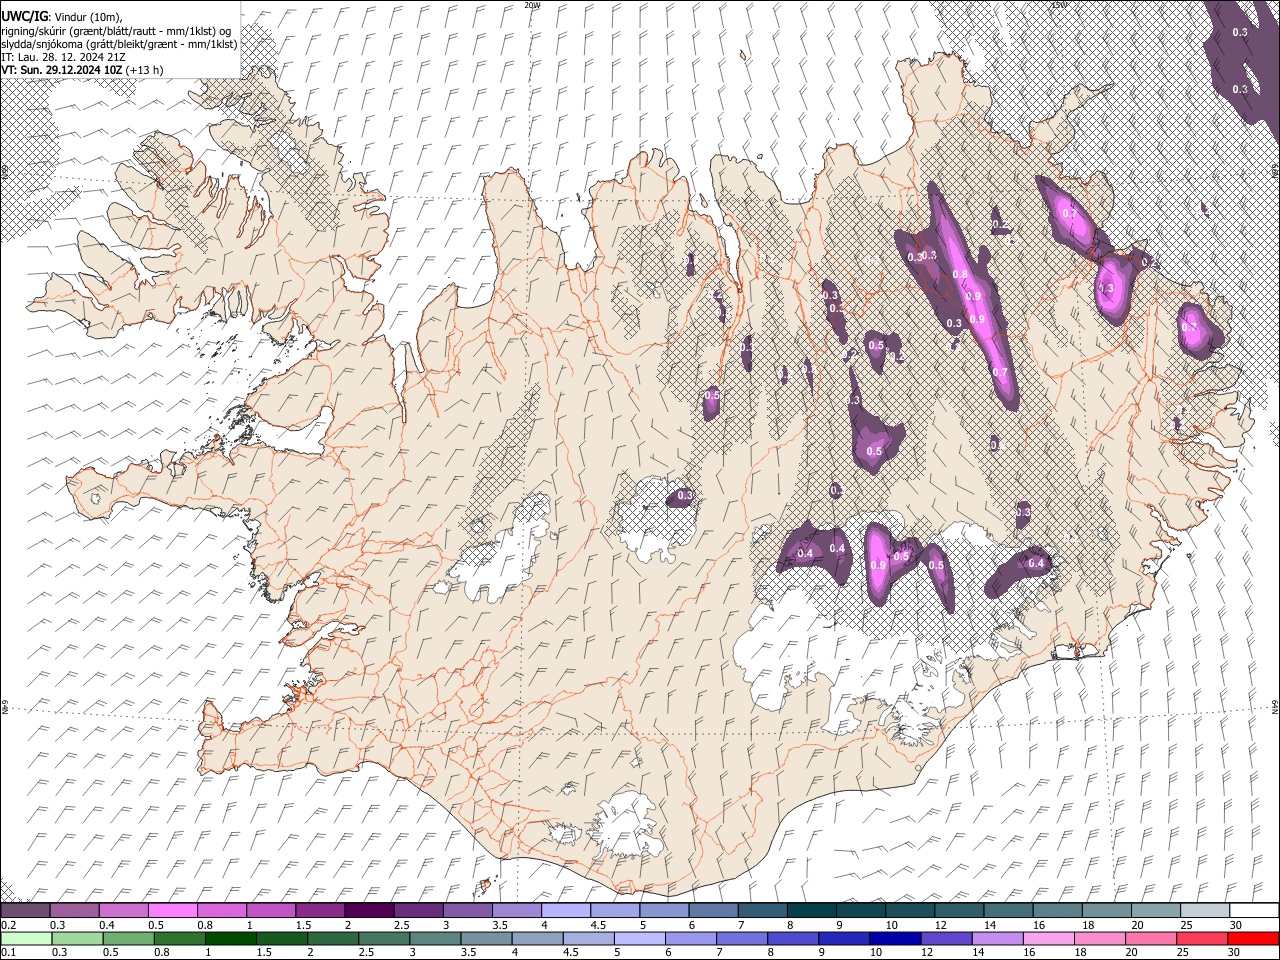Click the pale grey 25–30 snow scale swatch
The width and height of the screenshot is (1280, 960).
click(x=1204, y=910)
